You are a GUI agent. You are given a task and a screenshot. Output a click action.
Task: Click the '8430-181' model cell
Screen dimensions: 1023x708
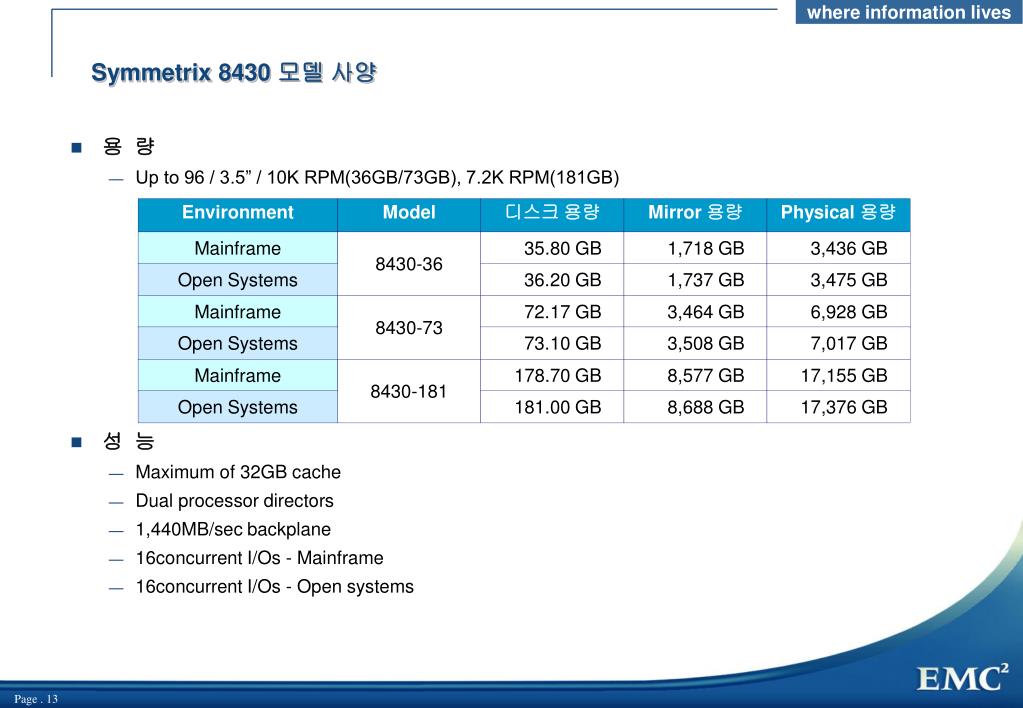pos(409,392)
